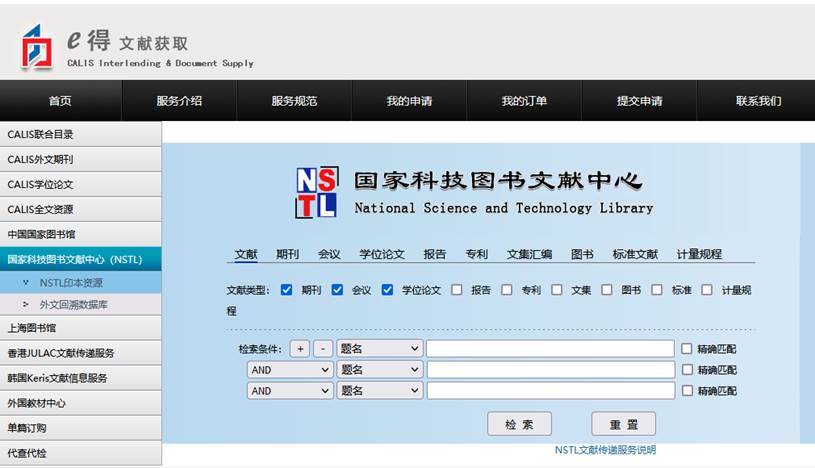Check the 报告 document type checkbox
815x468 pixels.
pyautogui.click(x=456, y=290)
